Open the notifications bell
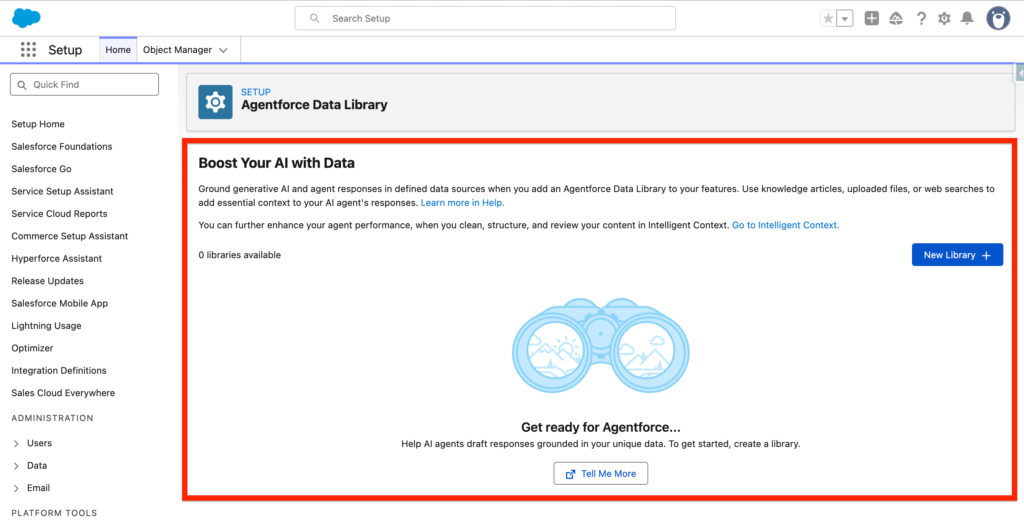This screenshot has height=527, width=1024. (x=967, y=18)
